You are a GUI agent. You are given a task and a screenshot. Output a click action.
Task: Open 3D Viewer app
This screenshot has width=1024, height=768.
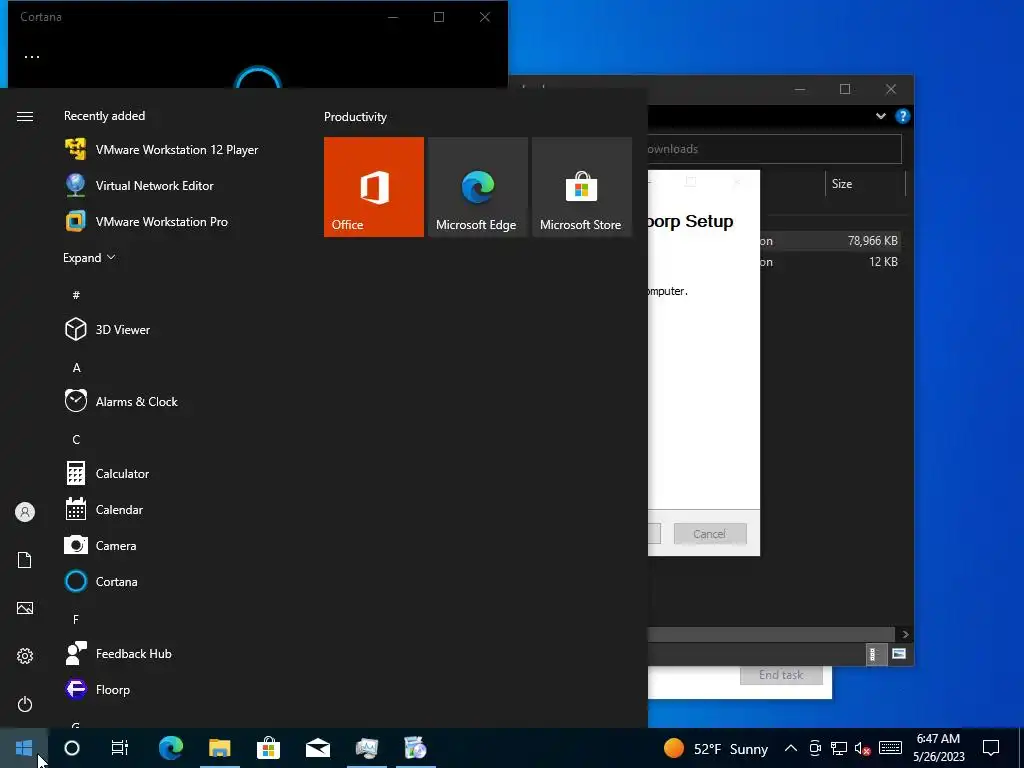pyautogui.click(x=108, y=330)
